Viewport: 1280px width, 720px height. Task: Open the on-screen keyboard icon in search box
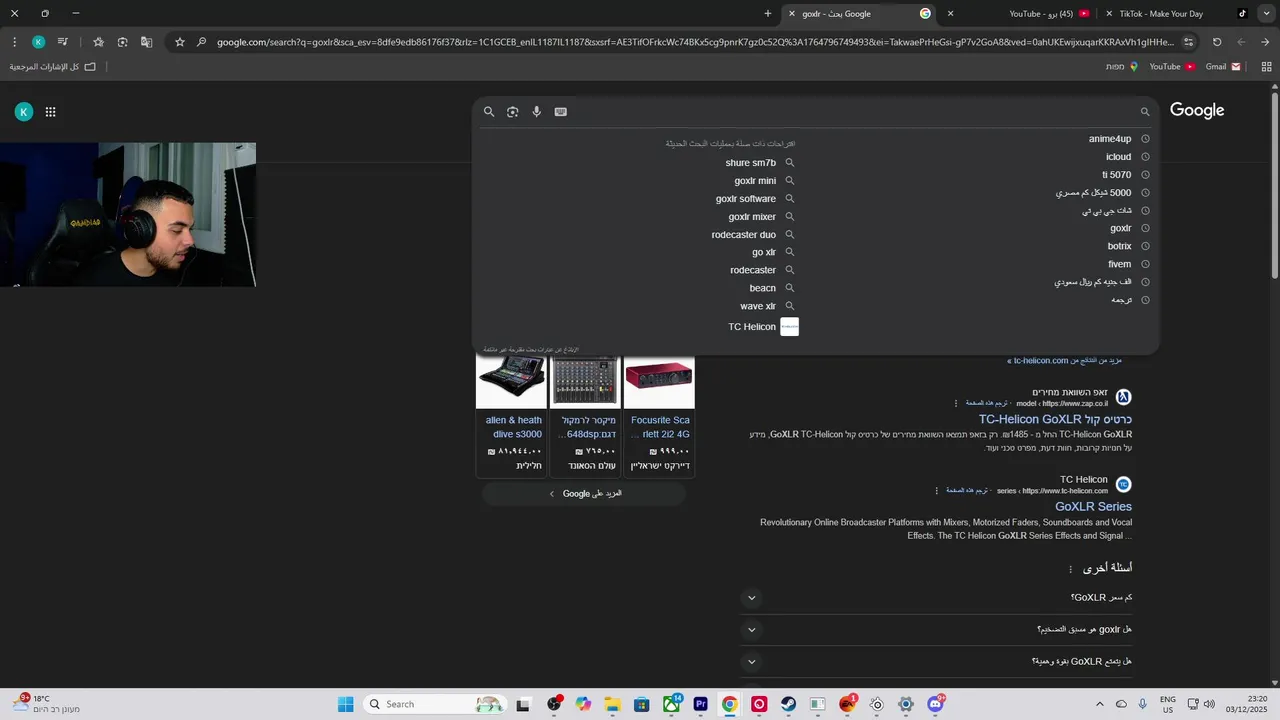[x=560, y=112]
